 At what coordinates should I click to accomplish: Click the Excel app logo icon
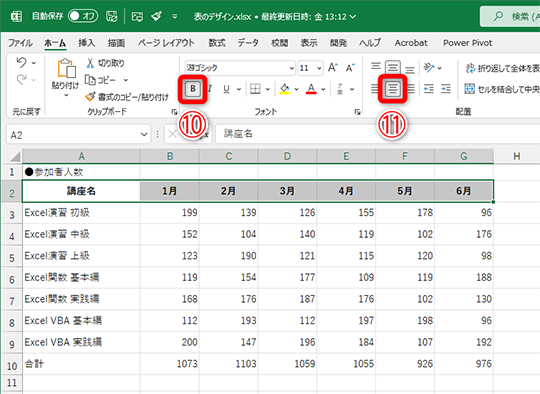(x=16, y=16)
